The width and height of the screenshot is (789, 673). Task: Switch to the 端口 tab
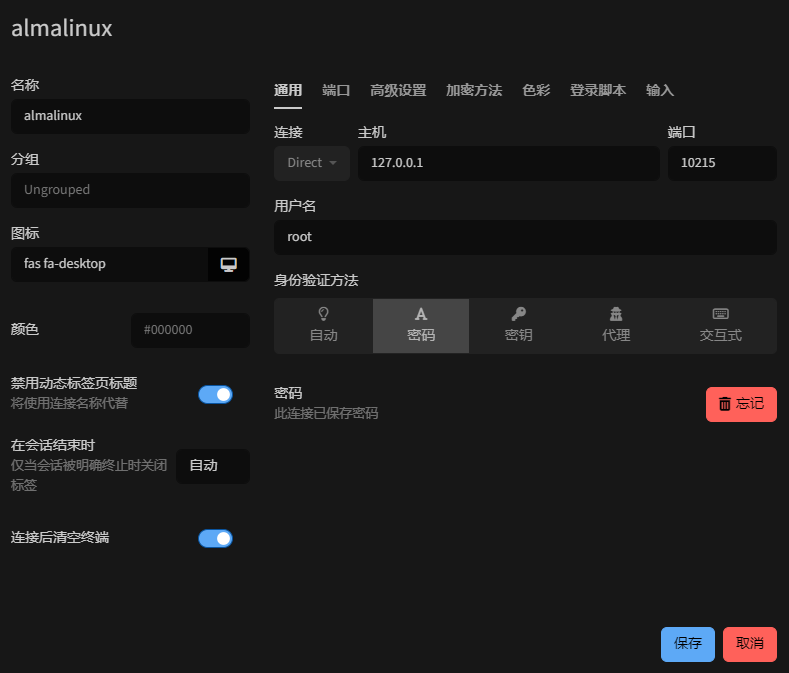[x=336, y=91]
